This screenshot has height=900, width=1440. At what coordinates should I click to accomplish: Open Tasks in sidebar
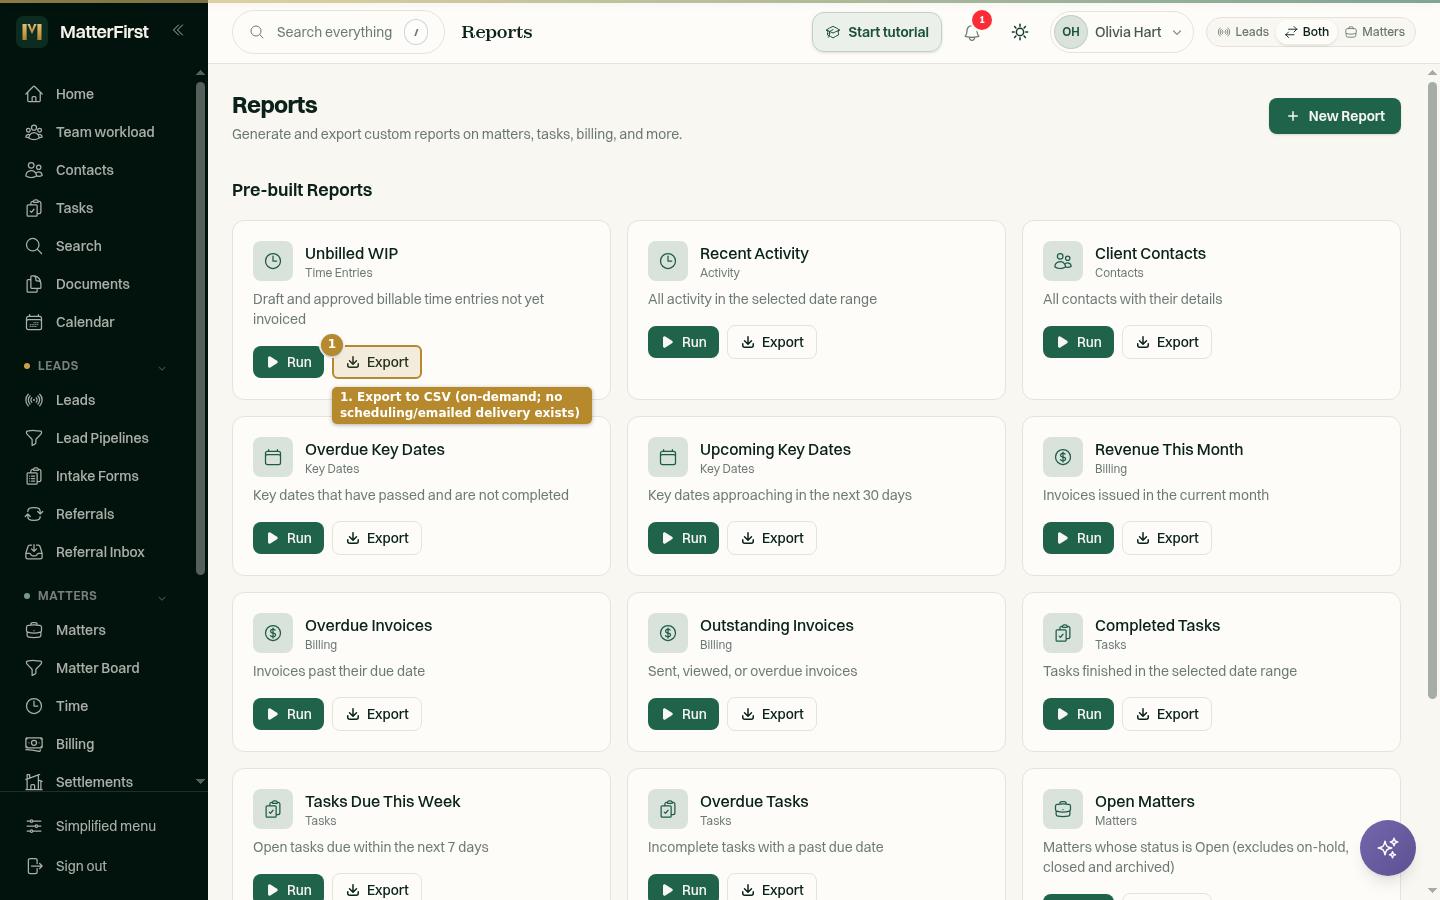(96, 208)
